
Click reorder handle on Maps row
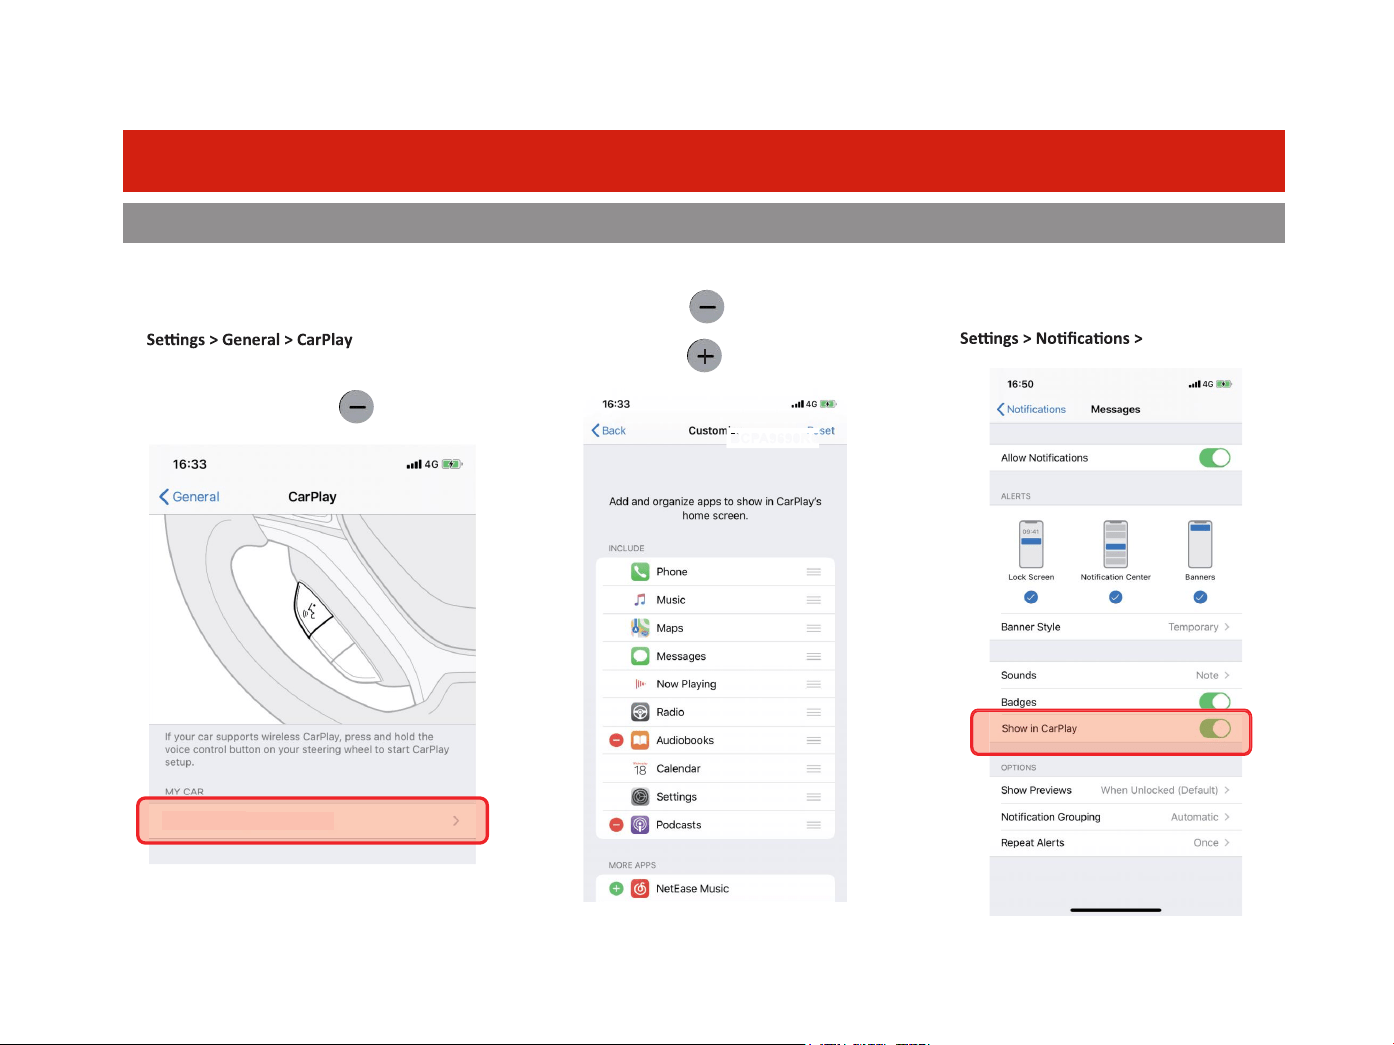coord(814,628)
